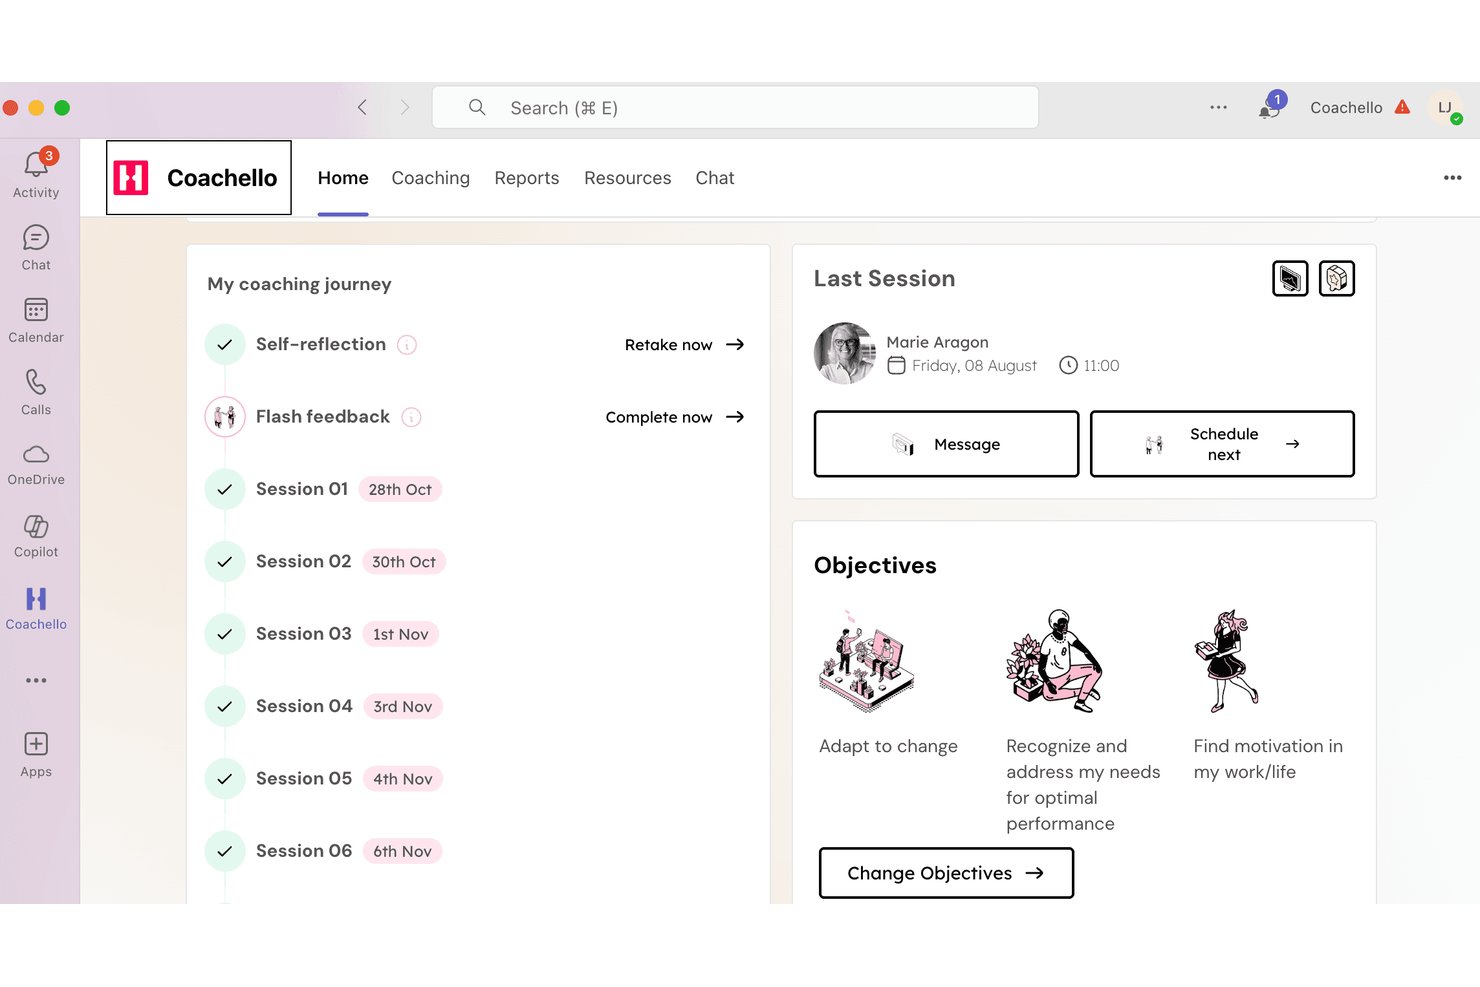Click the 6th Nov date badge
1480x987 pixels.
[402, 851]
